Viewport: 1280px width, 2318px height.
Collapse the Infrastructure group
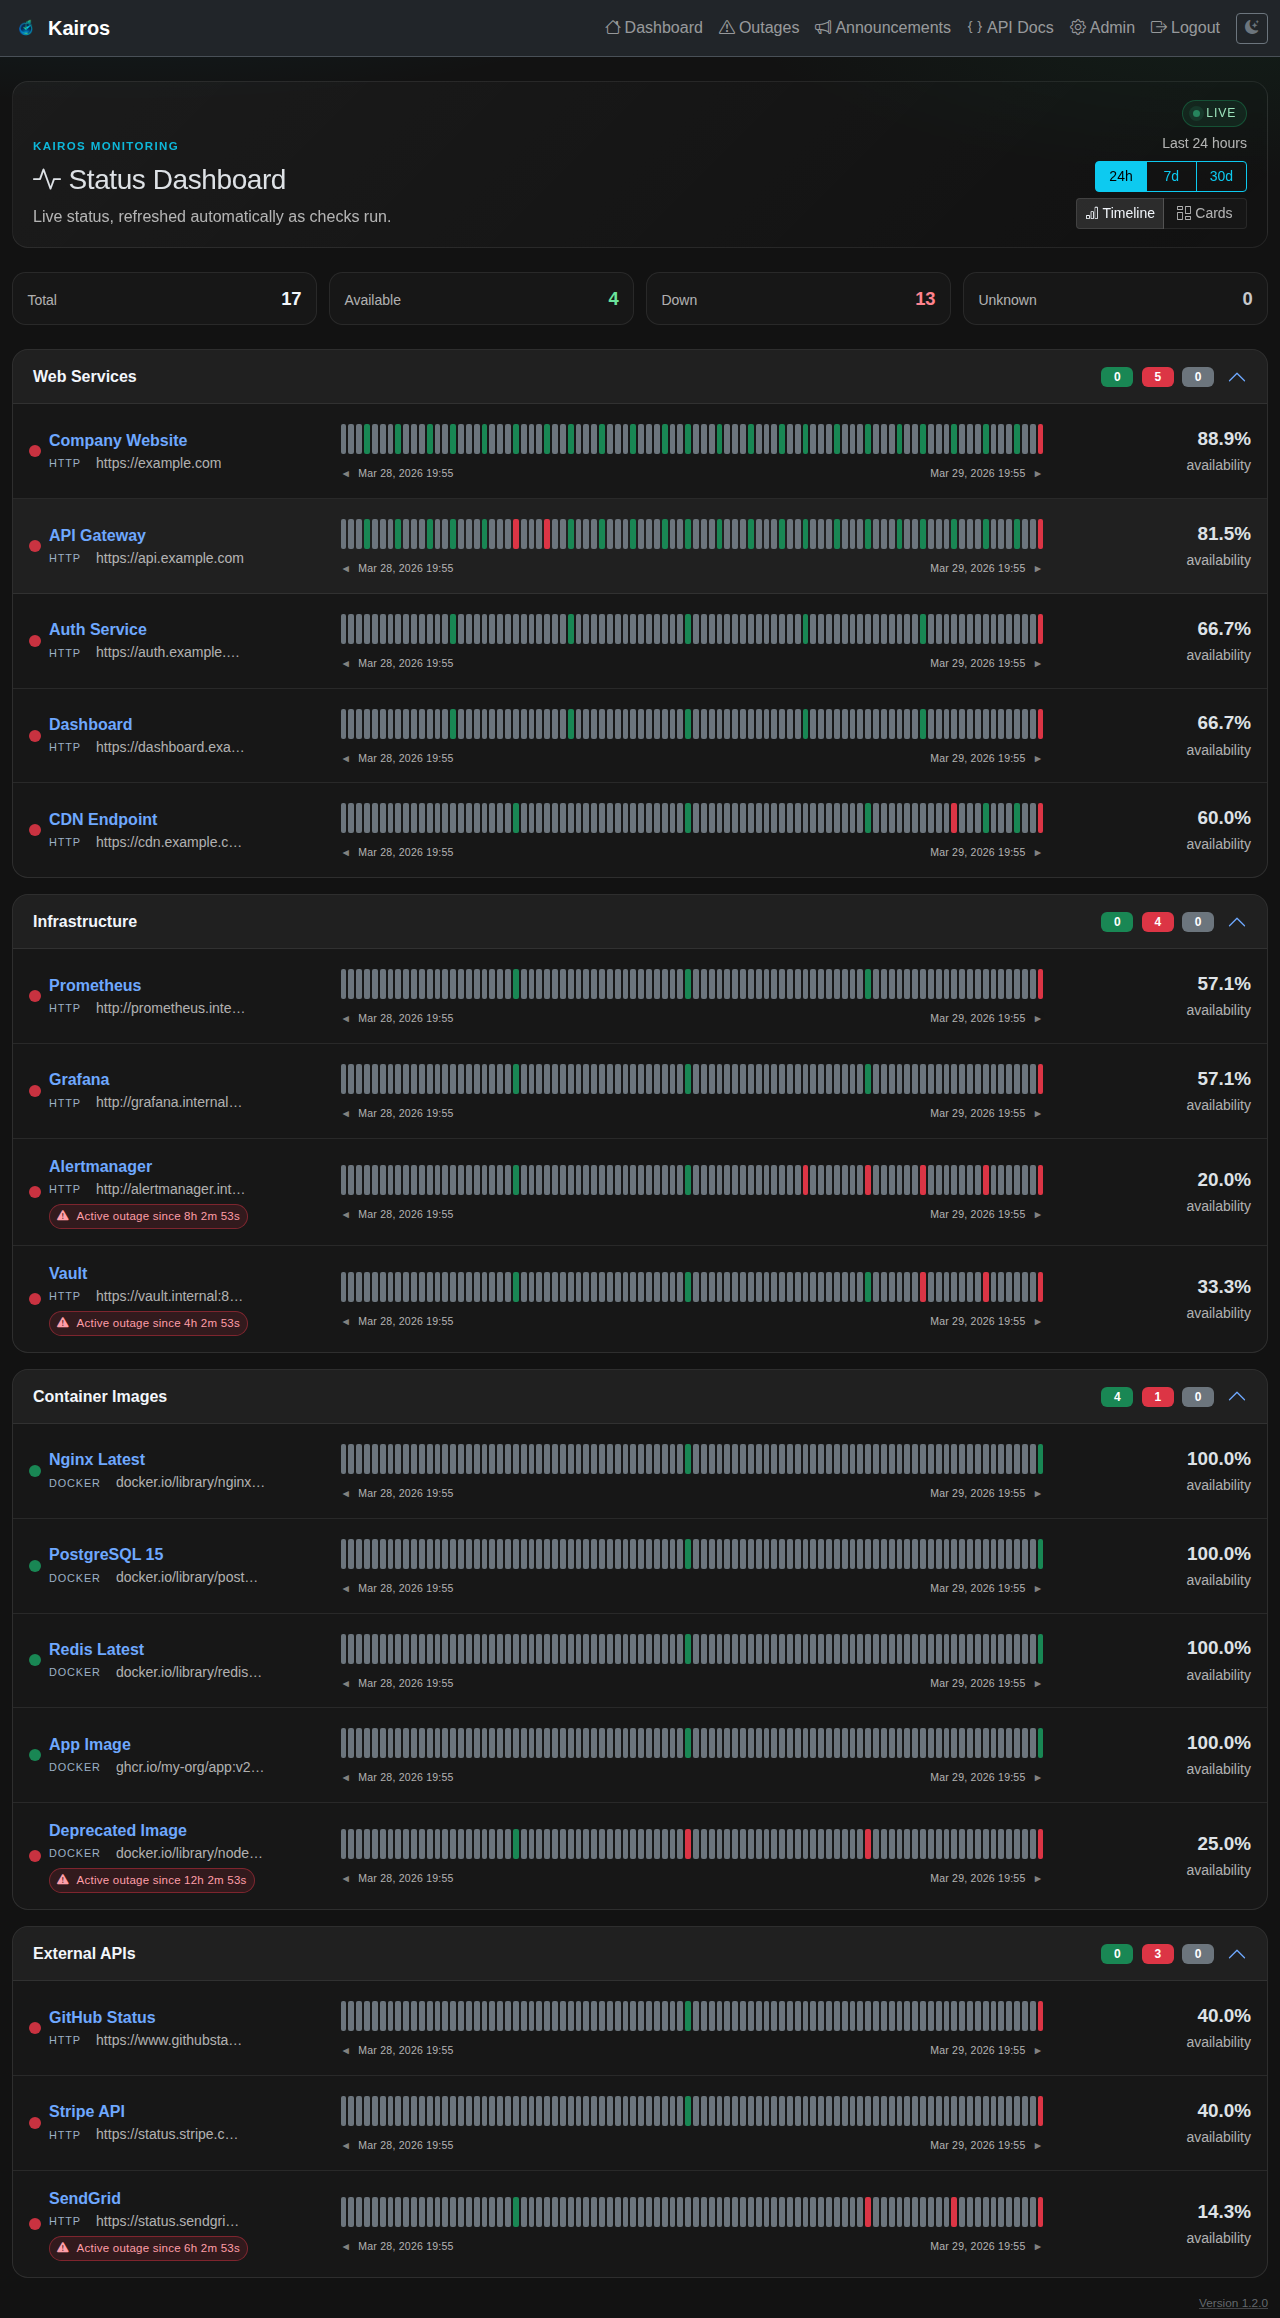pos(1237,922)
